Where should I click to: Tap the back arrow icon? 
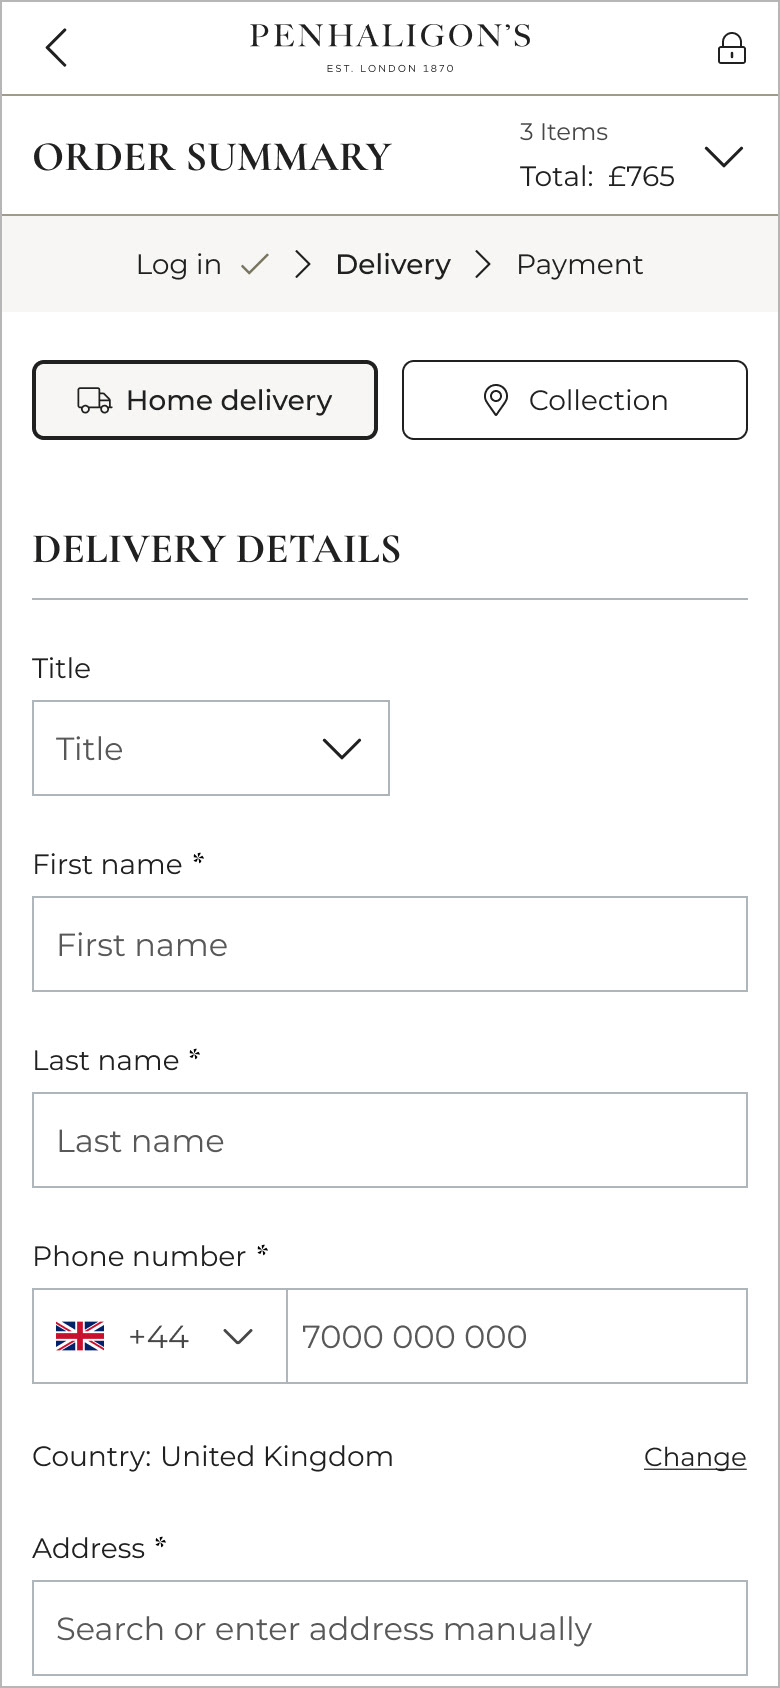click(56, 48)
